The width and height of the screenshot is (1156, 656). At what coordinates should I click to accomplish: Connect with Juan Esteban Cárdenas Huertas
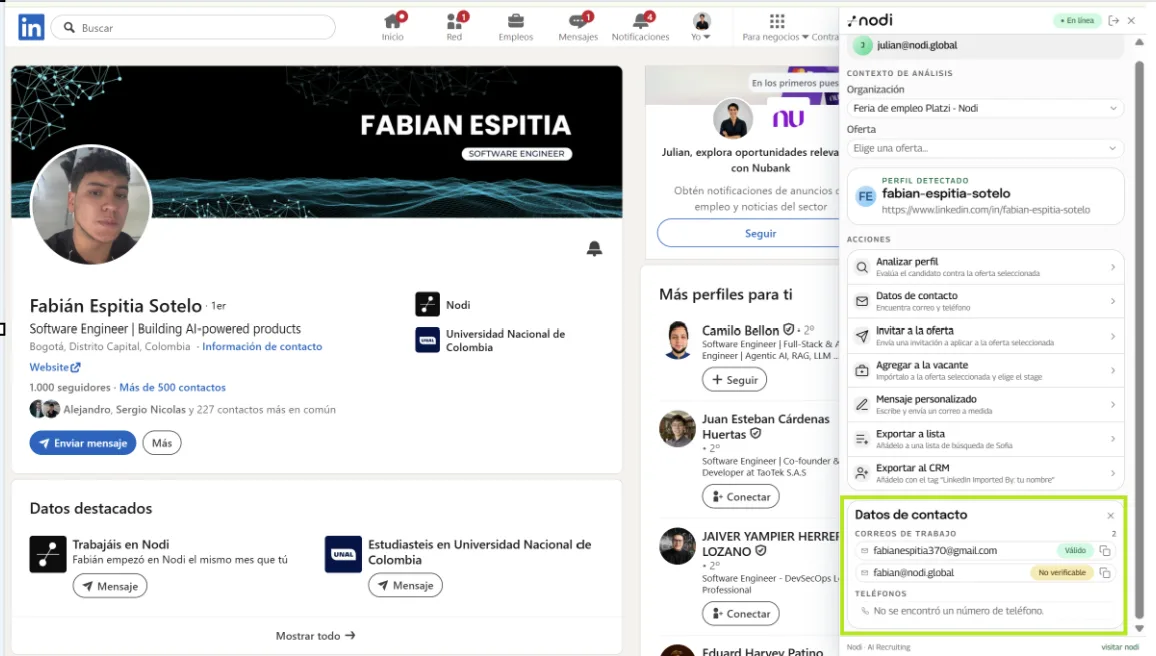pyautogui.click(x=740, y=497)
